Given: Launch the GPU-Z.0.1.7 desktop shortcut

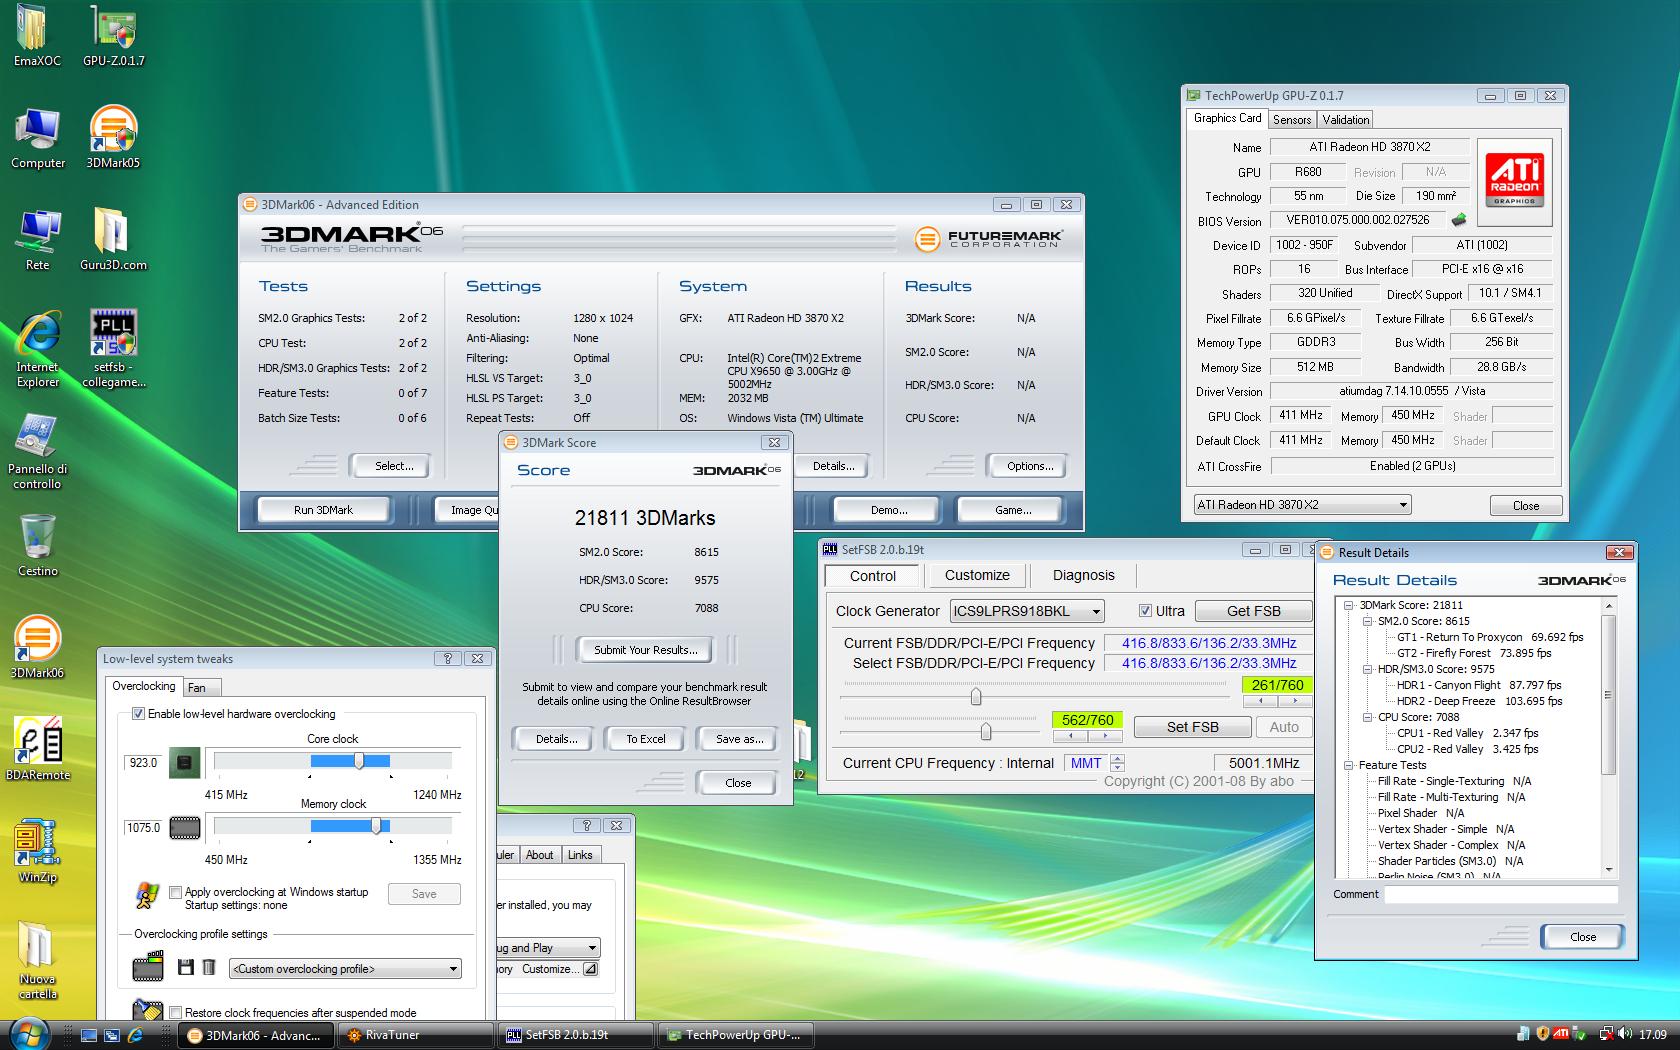Looking at the screenshot, I should [113, 35].
